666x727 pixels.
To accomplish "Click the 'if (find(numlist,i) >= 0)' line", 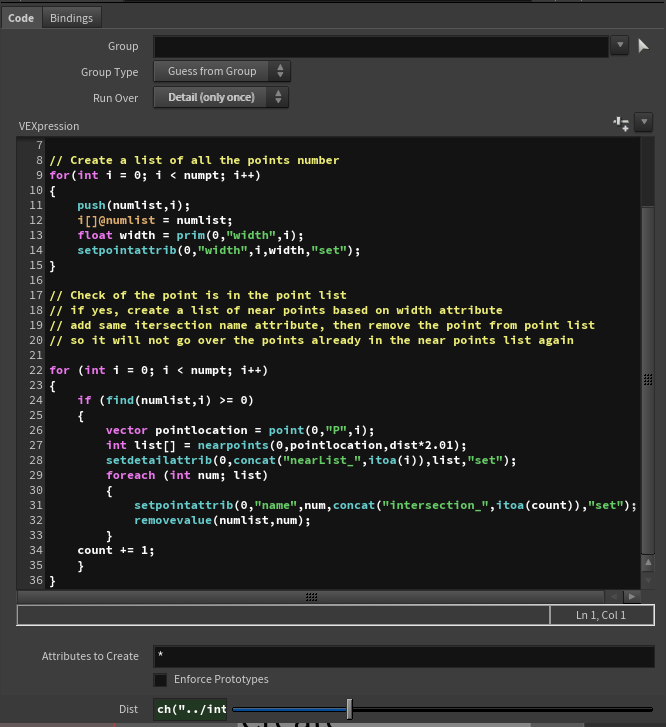I will coord(166,400).
